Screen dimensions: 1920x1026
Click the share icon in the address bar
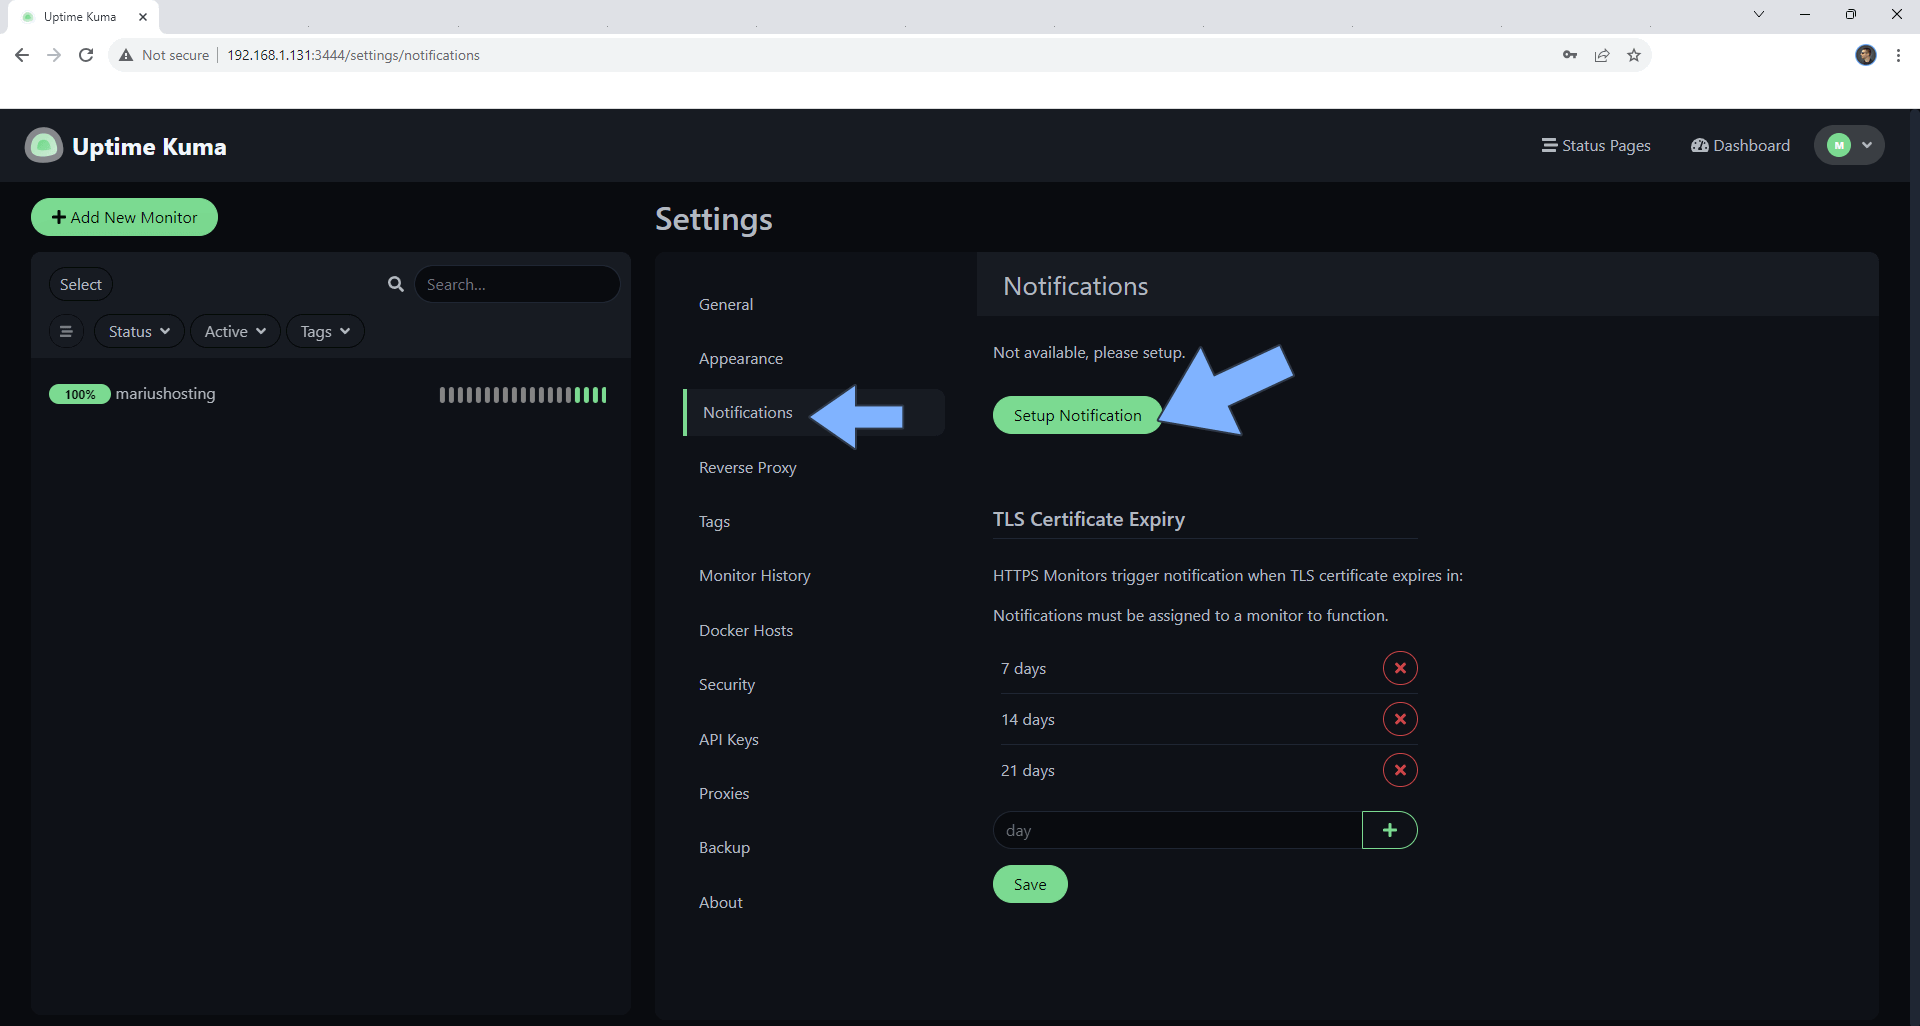pyautogui.click(x=1602, y=55)
